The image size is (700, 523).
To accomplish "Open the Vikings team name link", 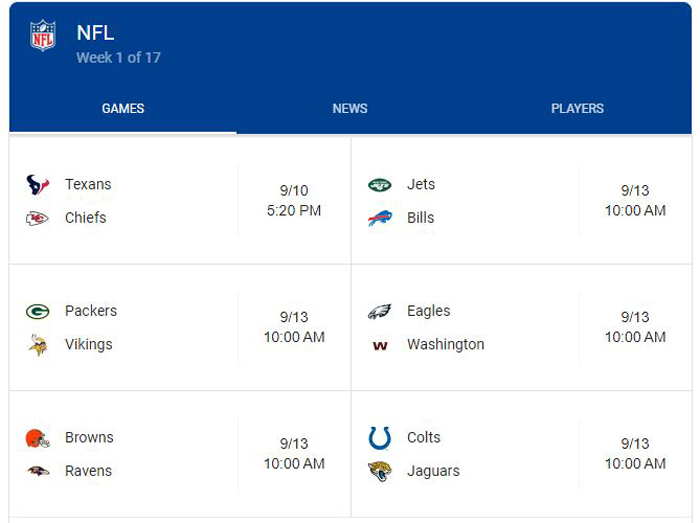I will [89, 345].
